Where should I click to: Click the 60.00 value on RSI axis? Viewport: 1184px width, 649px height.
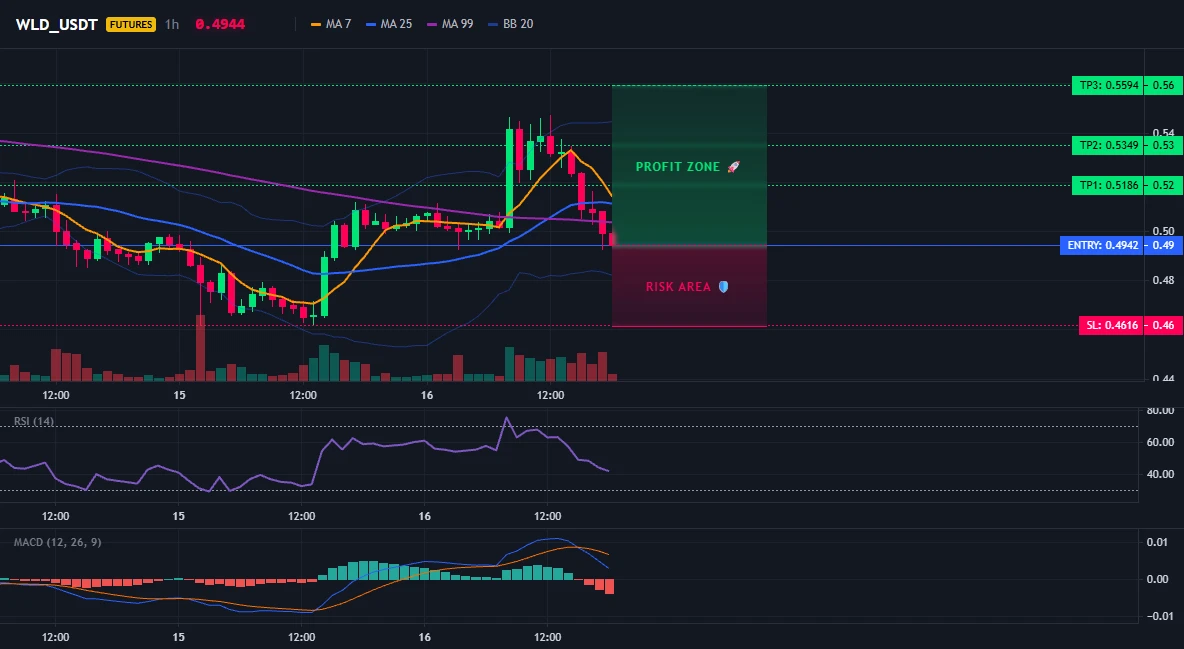pos(1160,442)
